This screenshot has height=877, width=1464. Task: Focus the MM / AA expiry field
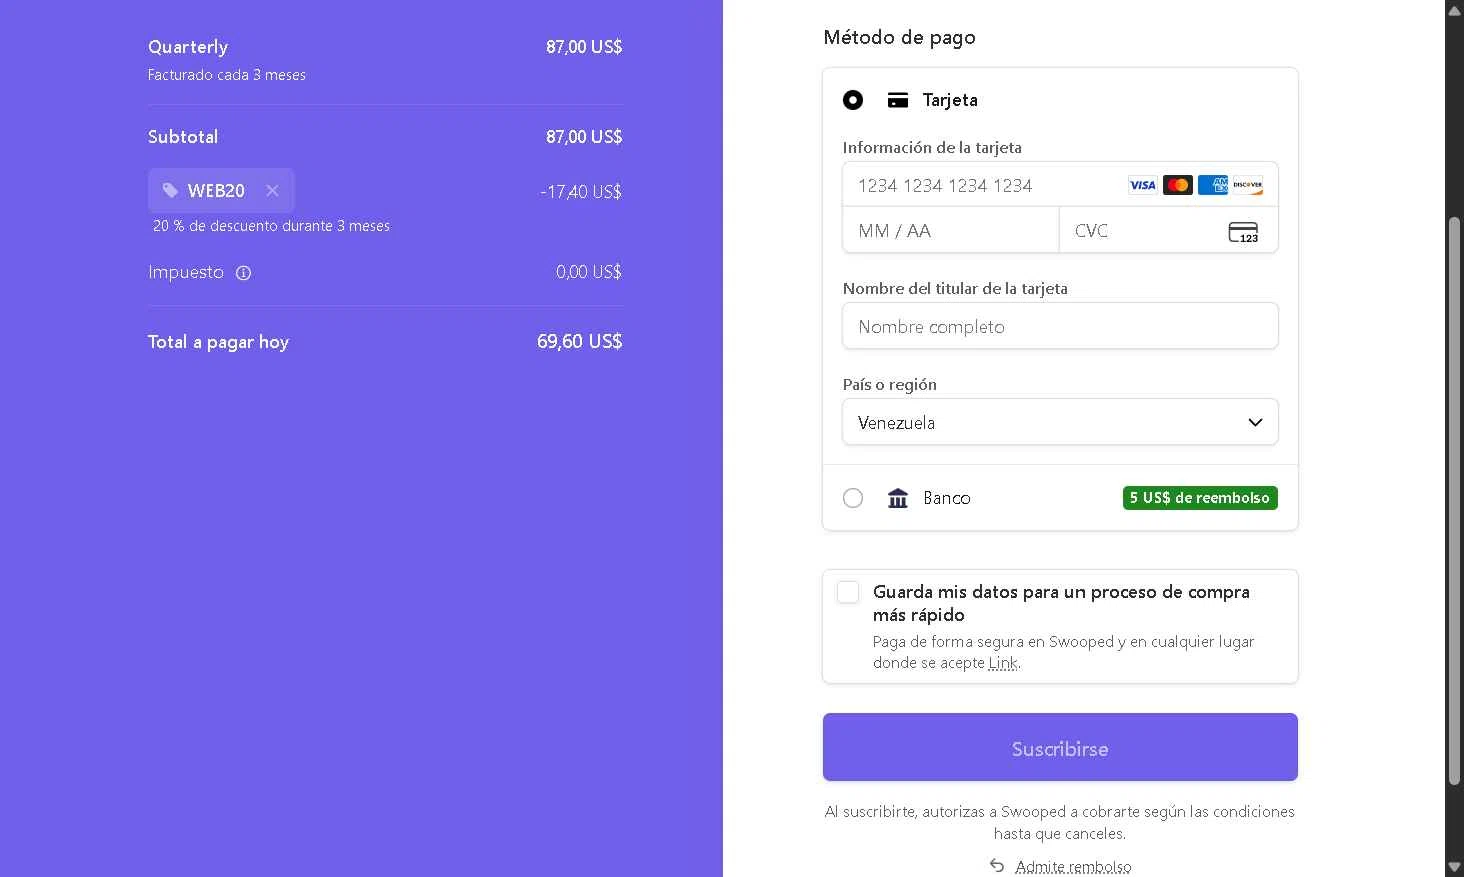(951, 231)
